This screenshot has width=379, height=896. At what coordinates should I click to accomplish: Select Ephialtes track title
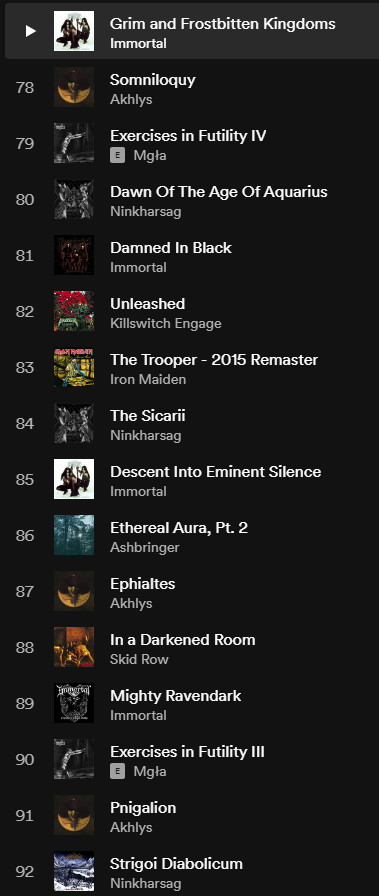[x=143, y=583]
